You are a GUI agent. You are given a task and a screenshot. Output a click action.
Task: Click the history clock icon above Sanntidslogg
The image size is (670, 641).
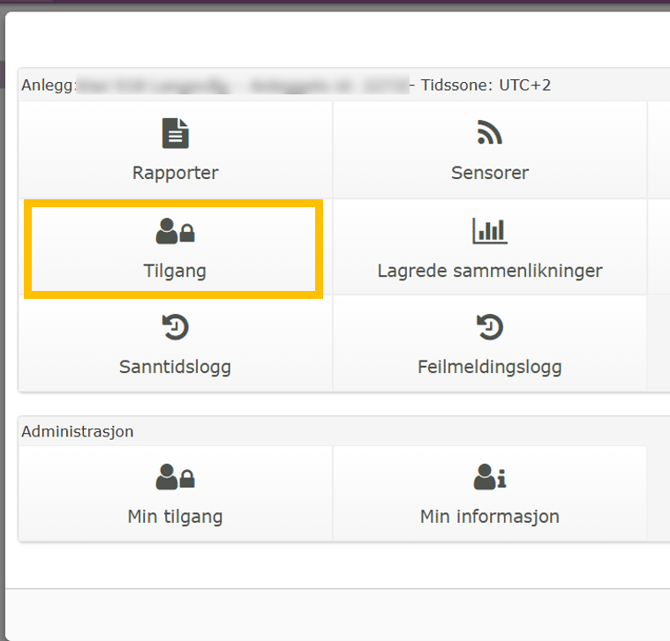point(175,327)
